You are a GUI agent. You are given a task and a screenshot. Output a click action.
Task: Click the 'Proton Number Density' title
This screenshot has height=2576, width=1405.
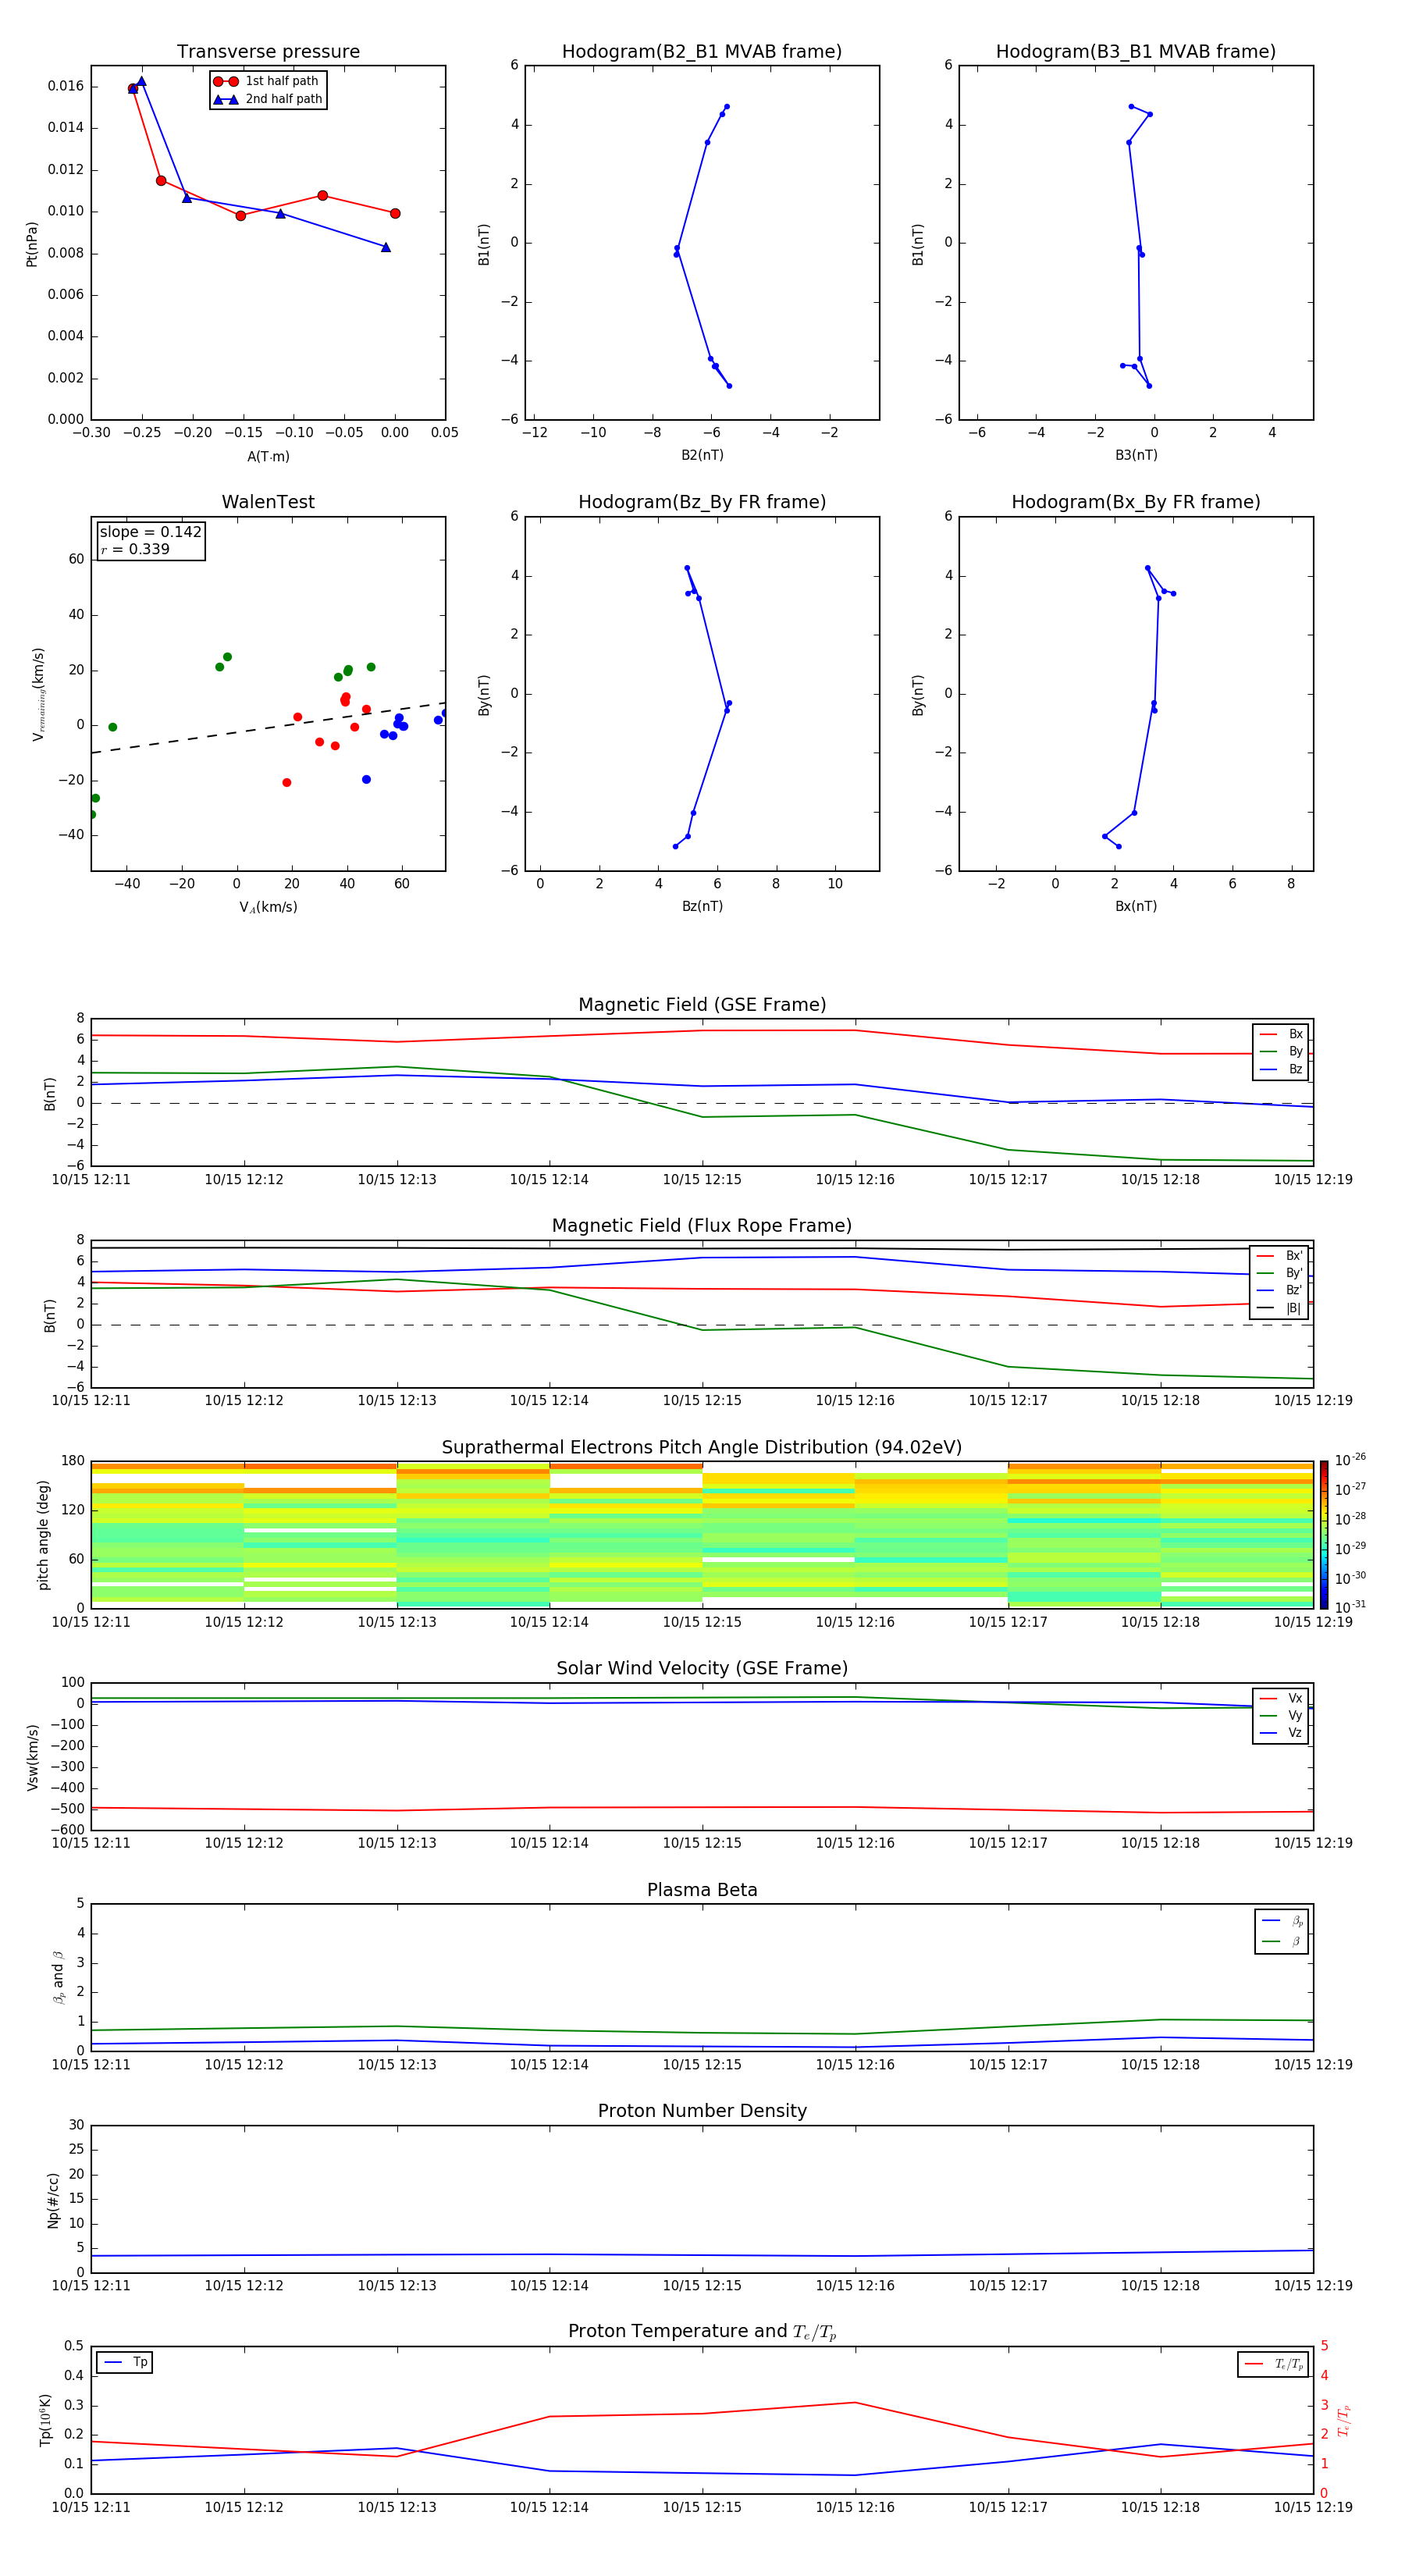(702, 2111)
